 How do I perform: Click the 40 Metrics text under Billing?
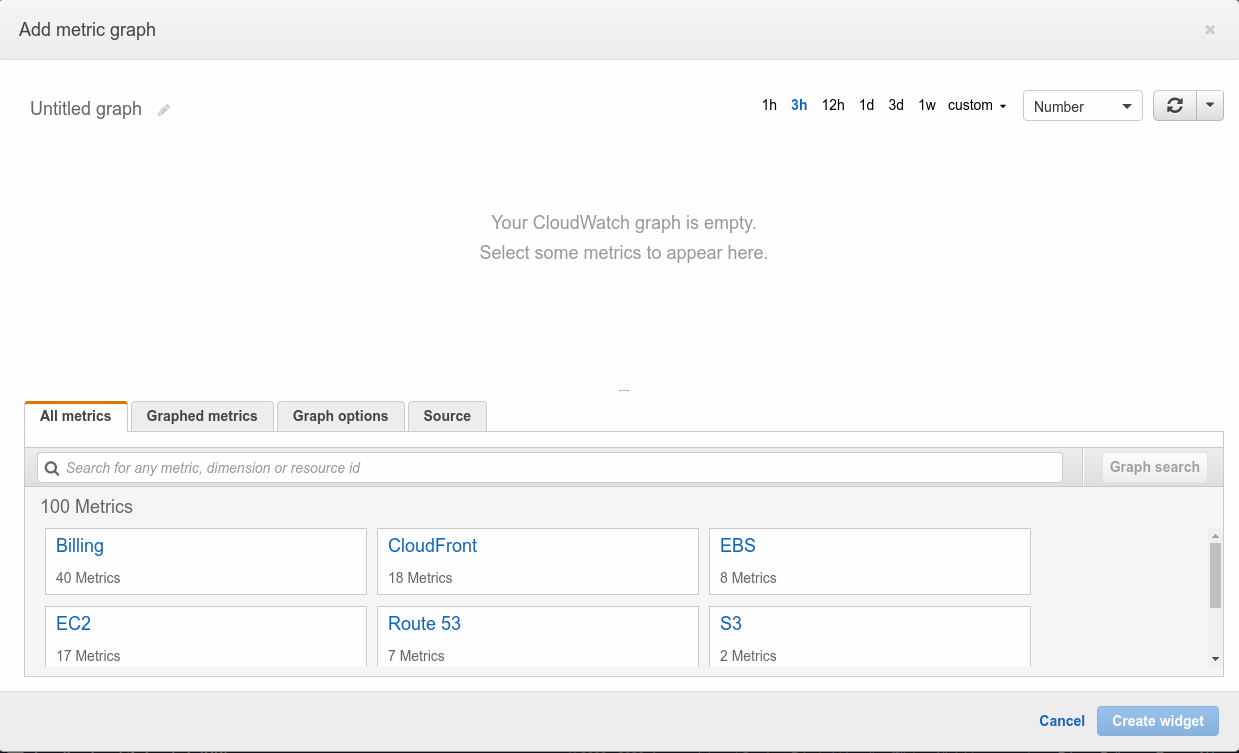point(88,578)
